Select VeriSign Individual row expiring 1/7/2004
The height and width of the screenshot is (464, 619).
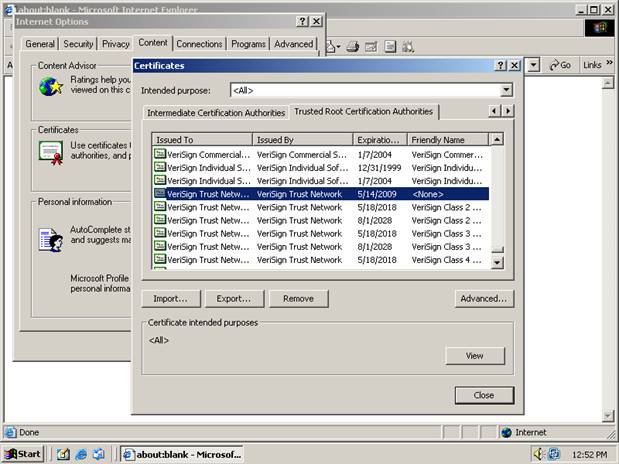(x=321, y=180)
